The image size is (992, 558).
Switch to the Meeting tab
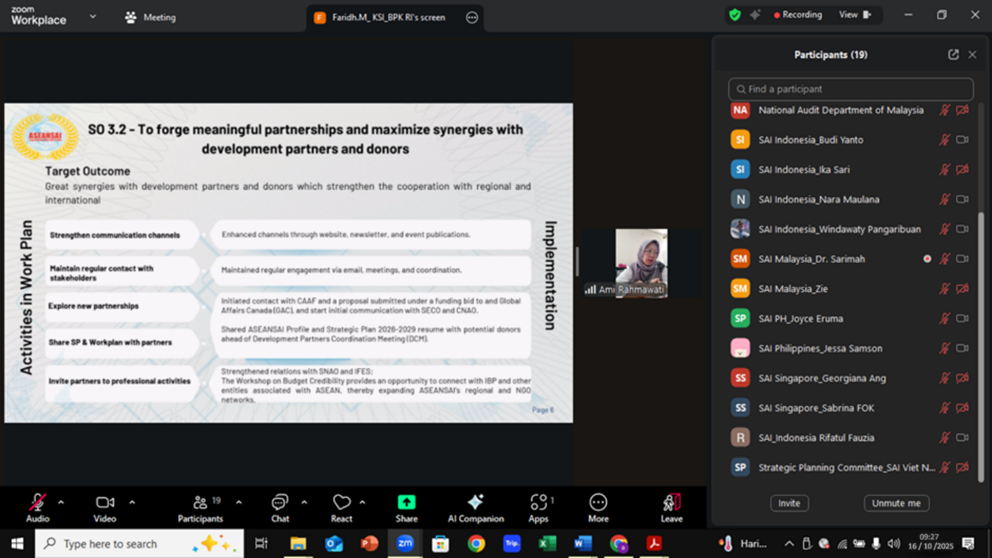tap(150, 17)
